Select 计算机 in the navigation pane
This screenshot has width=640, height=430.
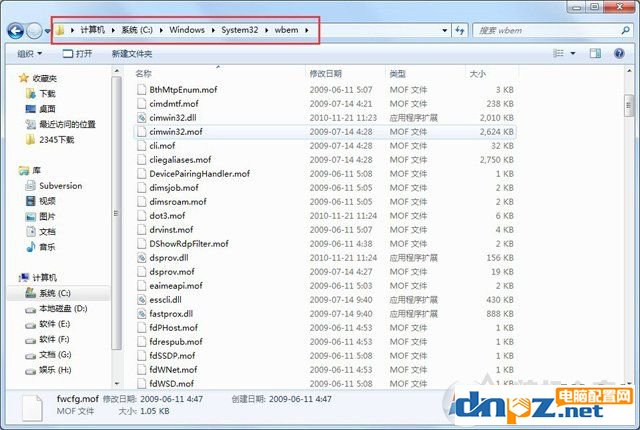tap(44, 277)
